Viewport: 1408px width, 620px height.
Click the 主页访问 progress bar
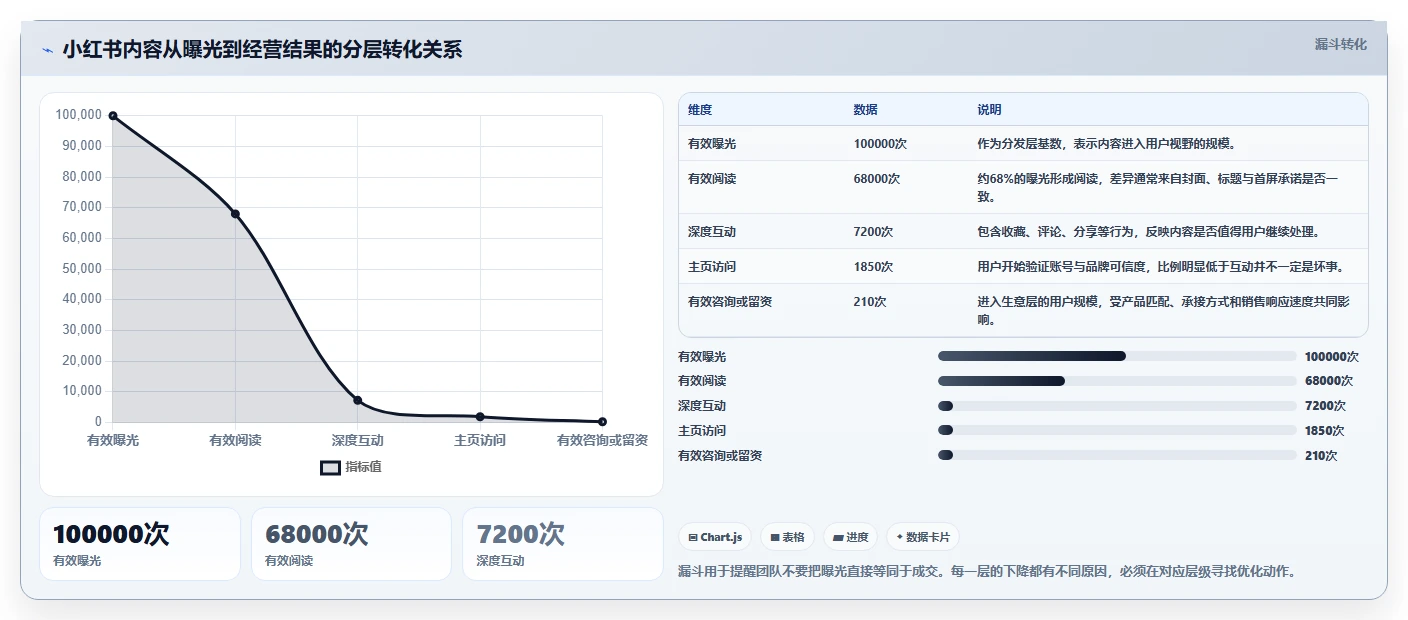click(1117, 431)
